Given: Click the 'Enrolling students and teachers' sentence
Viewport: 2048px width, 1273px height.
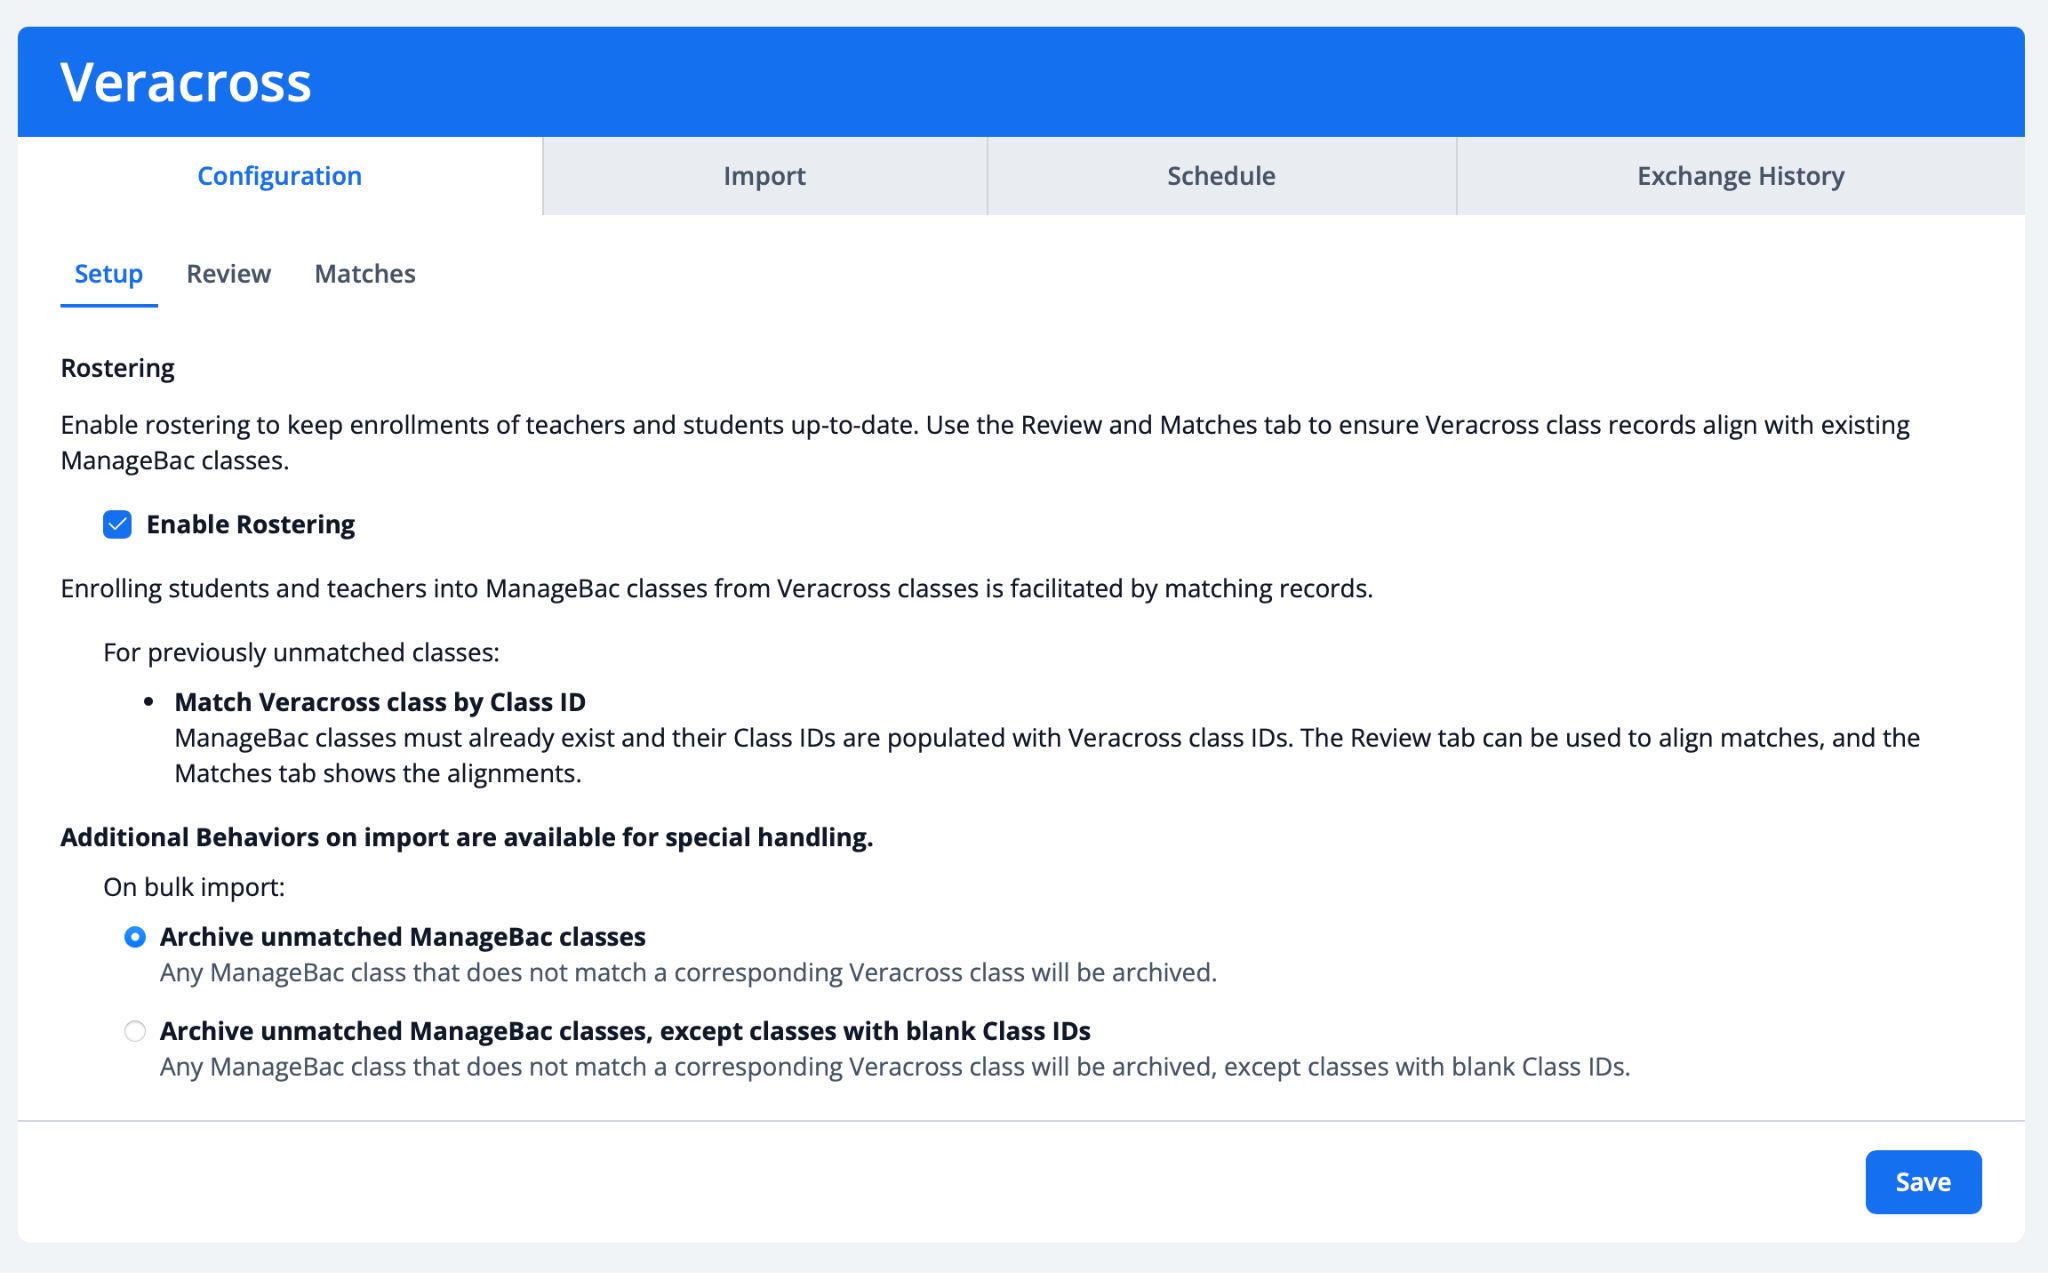Looking at the screenshot, I should [x=717, y=589].
